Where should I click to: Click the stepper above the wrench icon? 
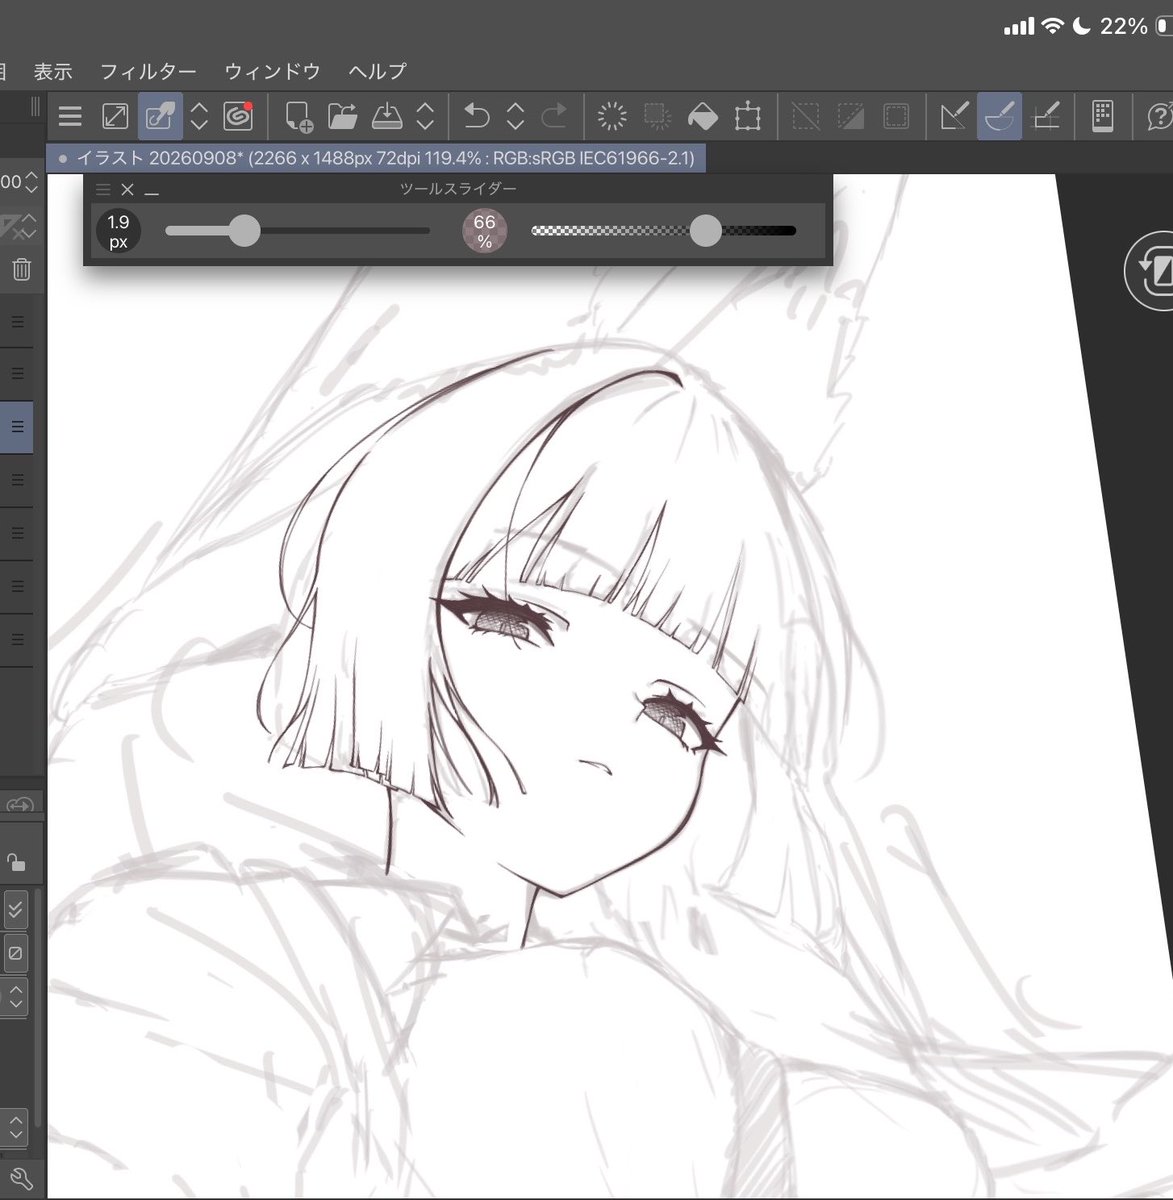(x=15, y=1126)
